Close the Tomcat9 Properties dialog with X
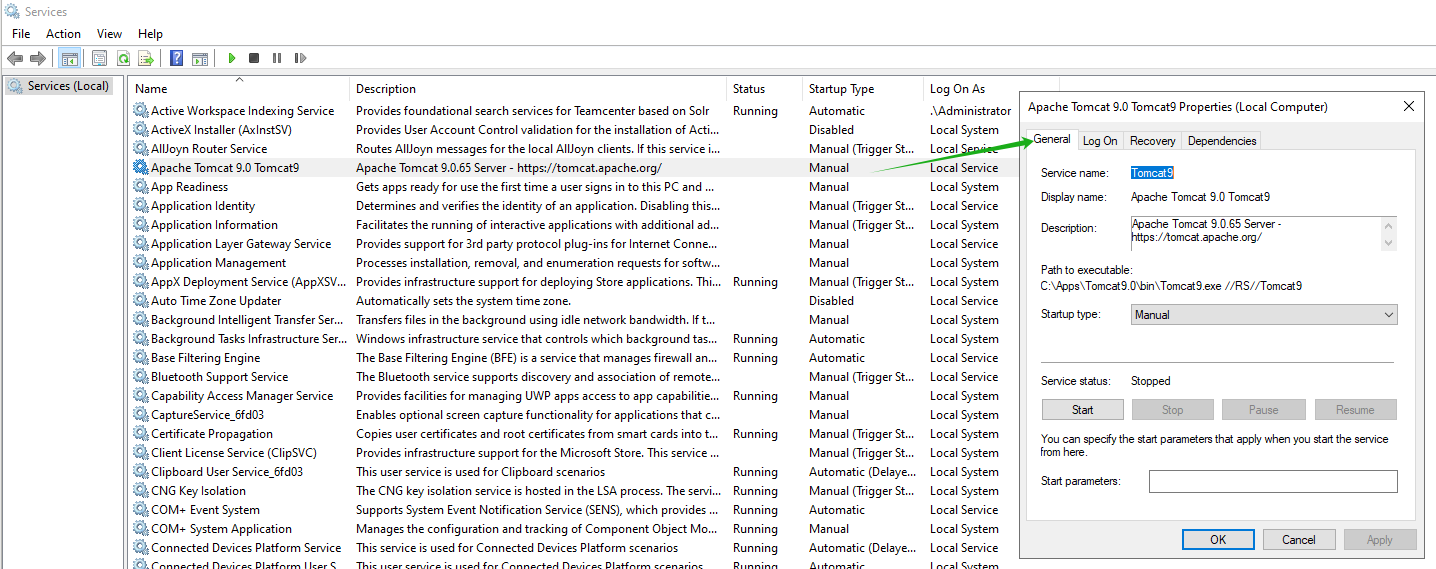This screenshot has width=1436, height=569. click(x=1409, y=106)
